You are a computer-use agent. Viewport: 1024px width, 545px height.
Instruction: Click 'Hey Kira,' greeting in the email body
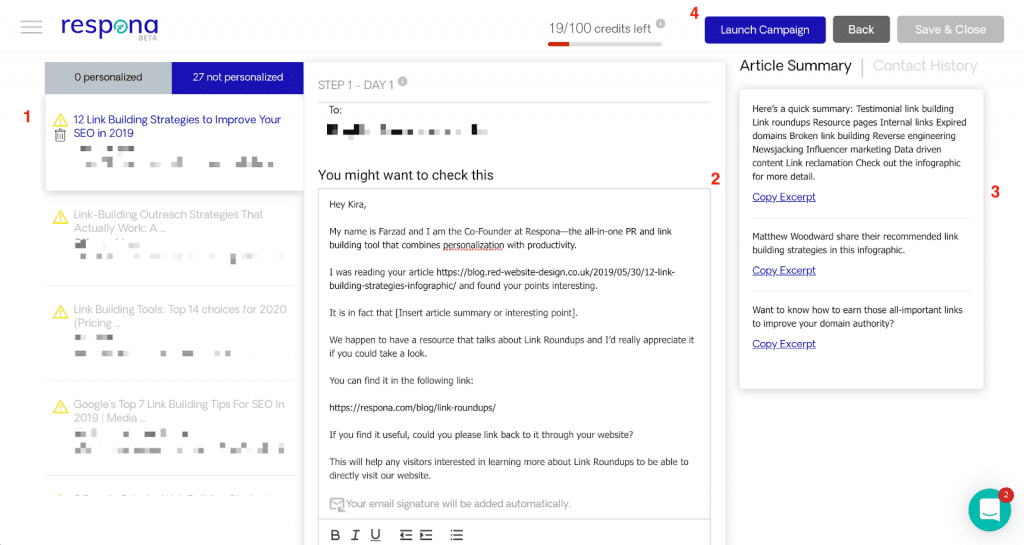(x=347, y=204)
